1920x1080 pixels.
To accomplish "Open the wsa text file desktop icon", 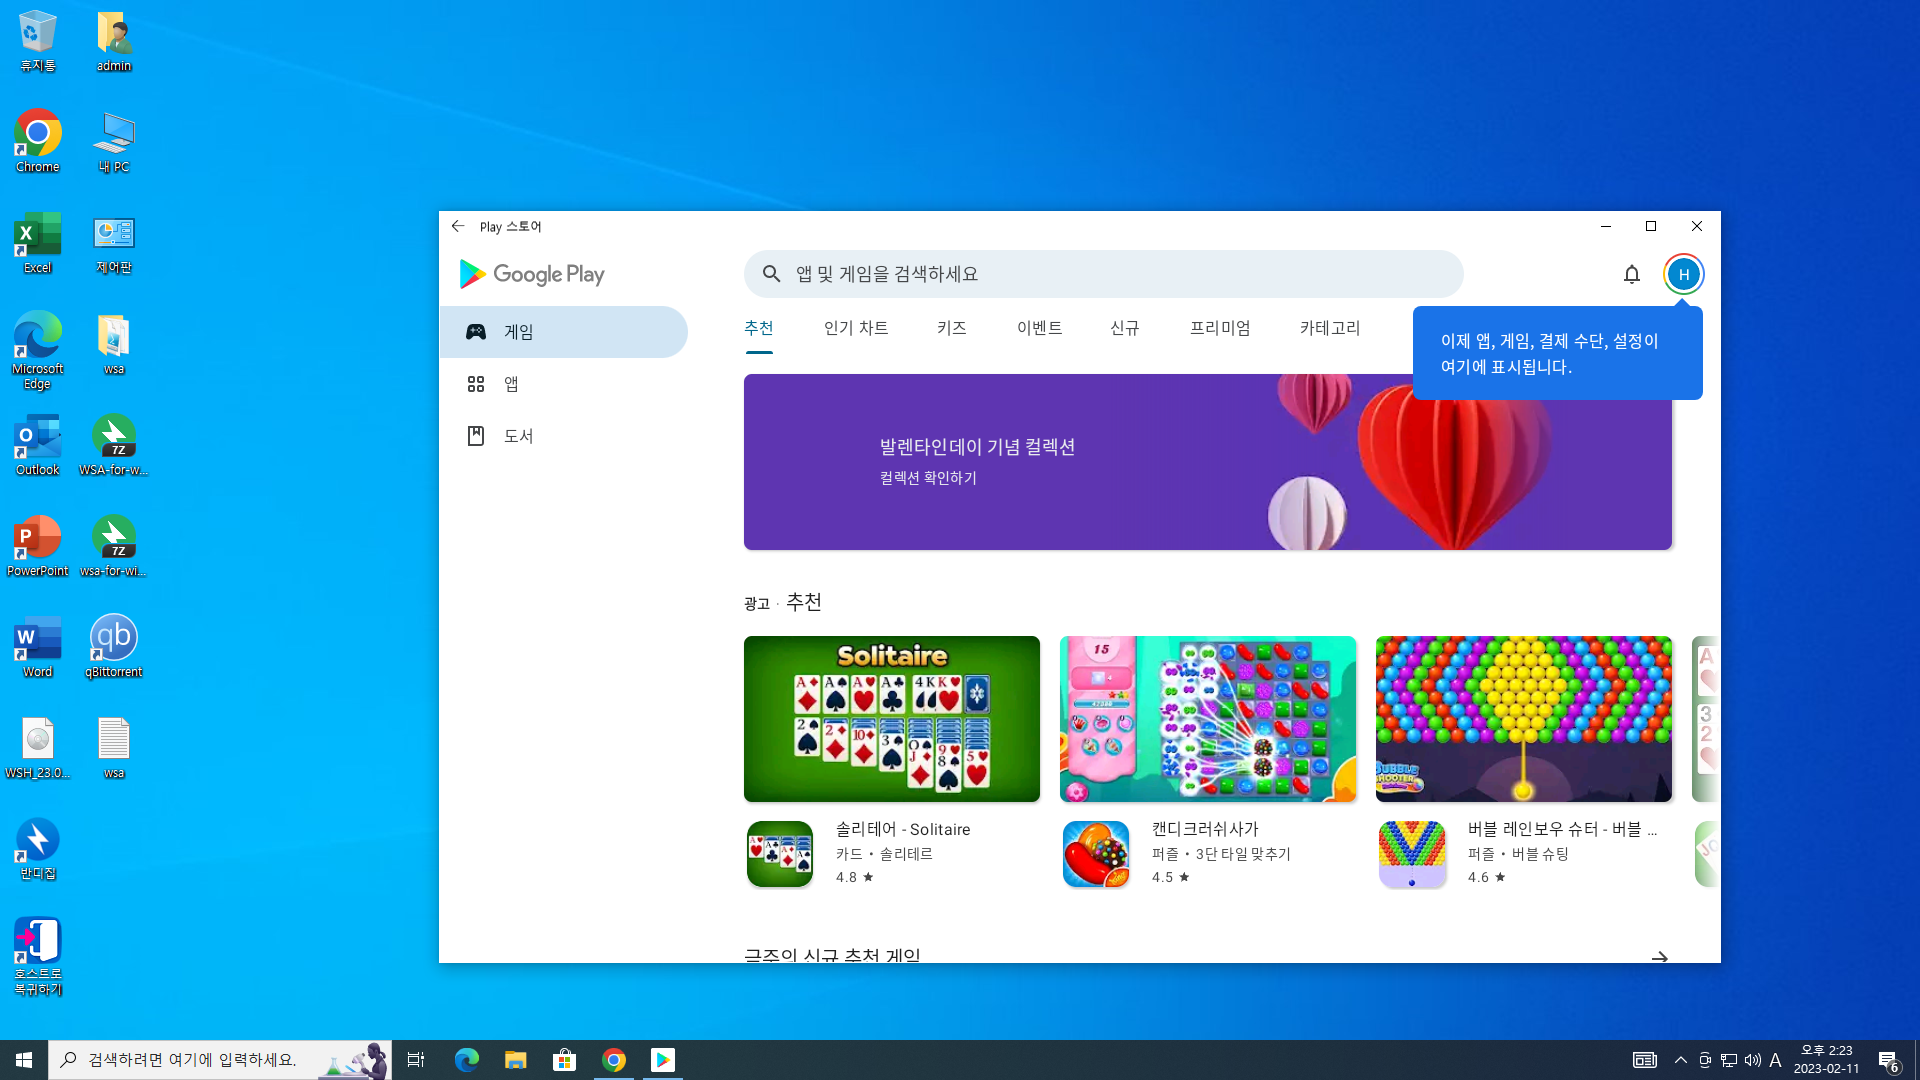I will [x=114, y=748].
